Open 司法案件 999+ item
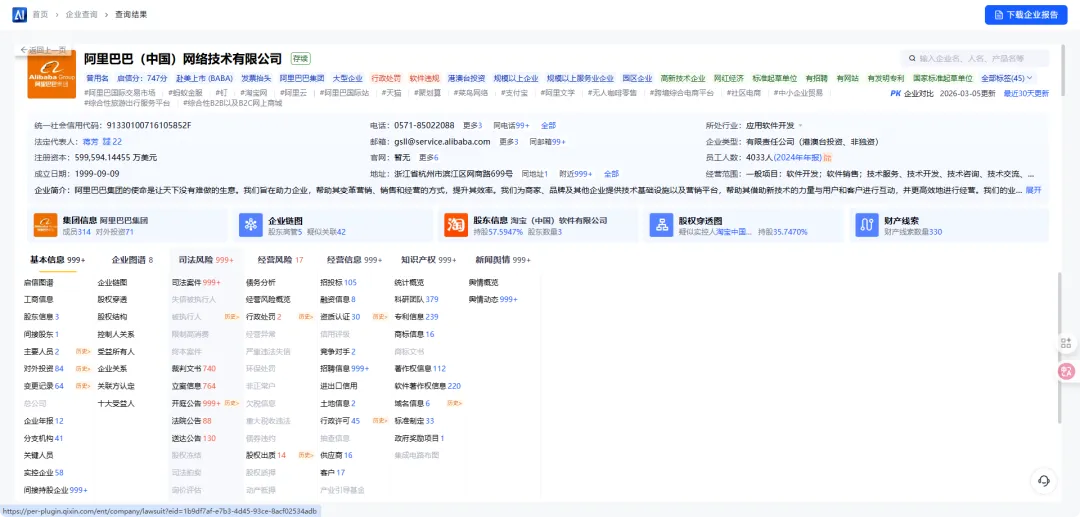This screenshot has width=1080, height=517. [196, 282]
